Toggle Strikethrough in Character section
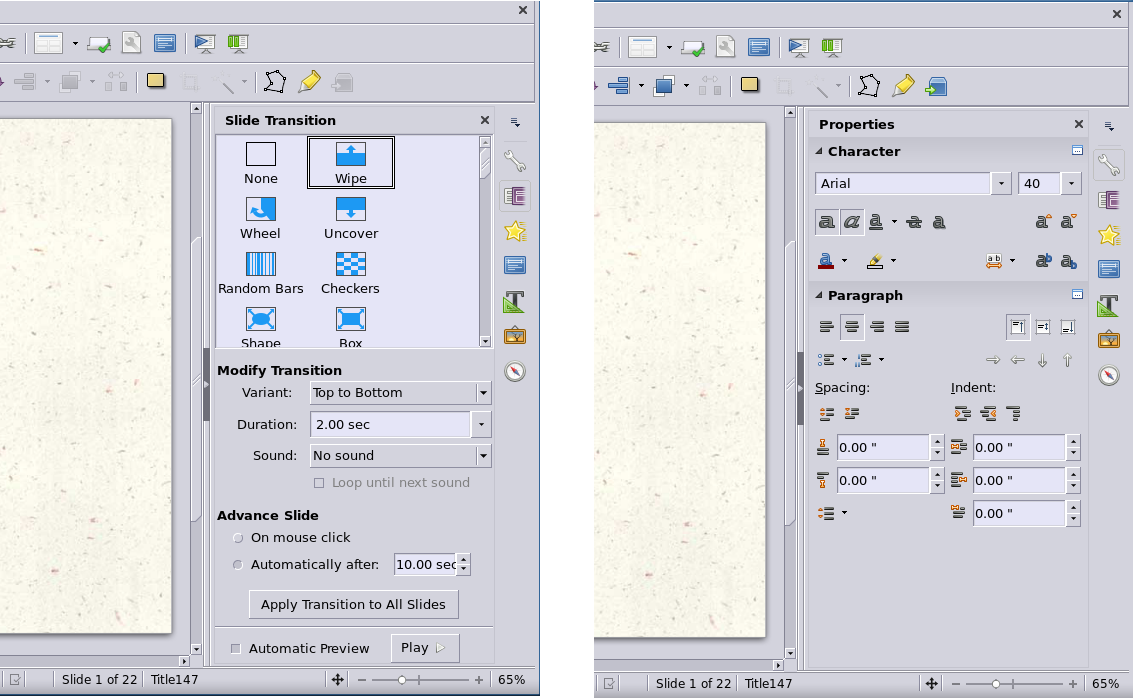Screen dimensions: 1133x698 [x=914, y=222]
